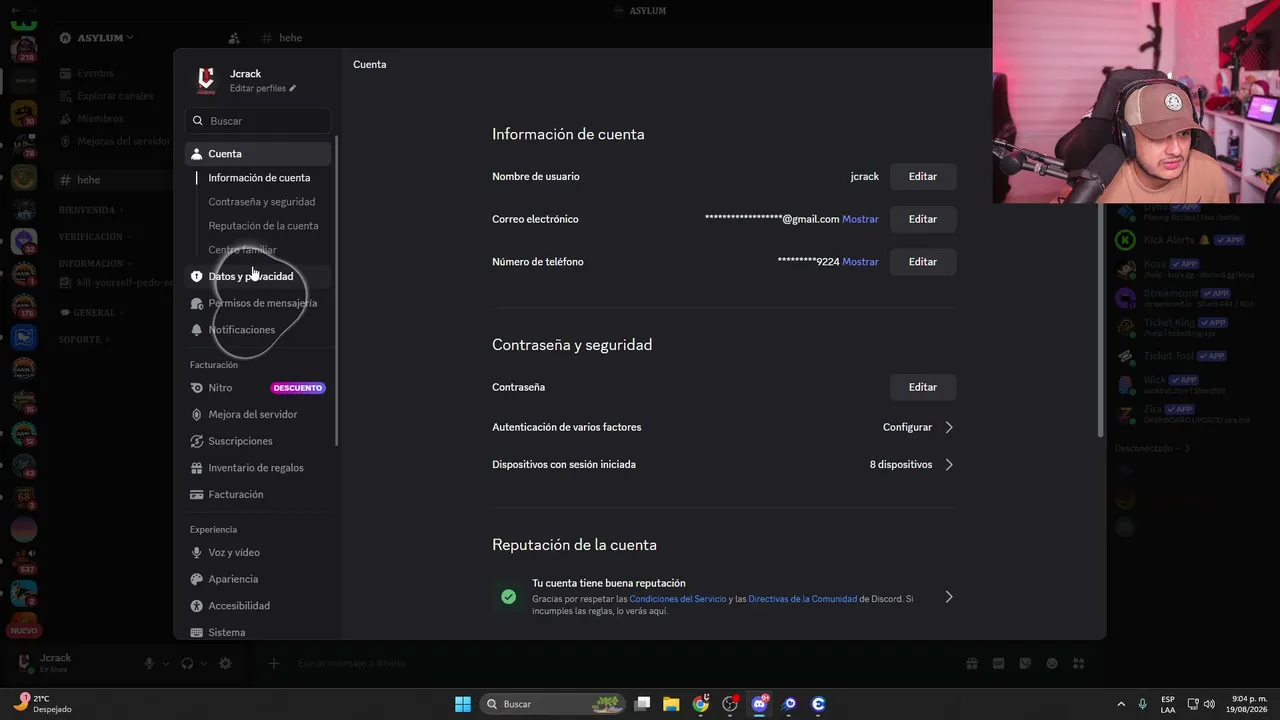Screen dimensions: 1280x720
Task: Show the hidden phone number
Action: pyautogui.click(x=860, y=262)
